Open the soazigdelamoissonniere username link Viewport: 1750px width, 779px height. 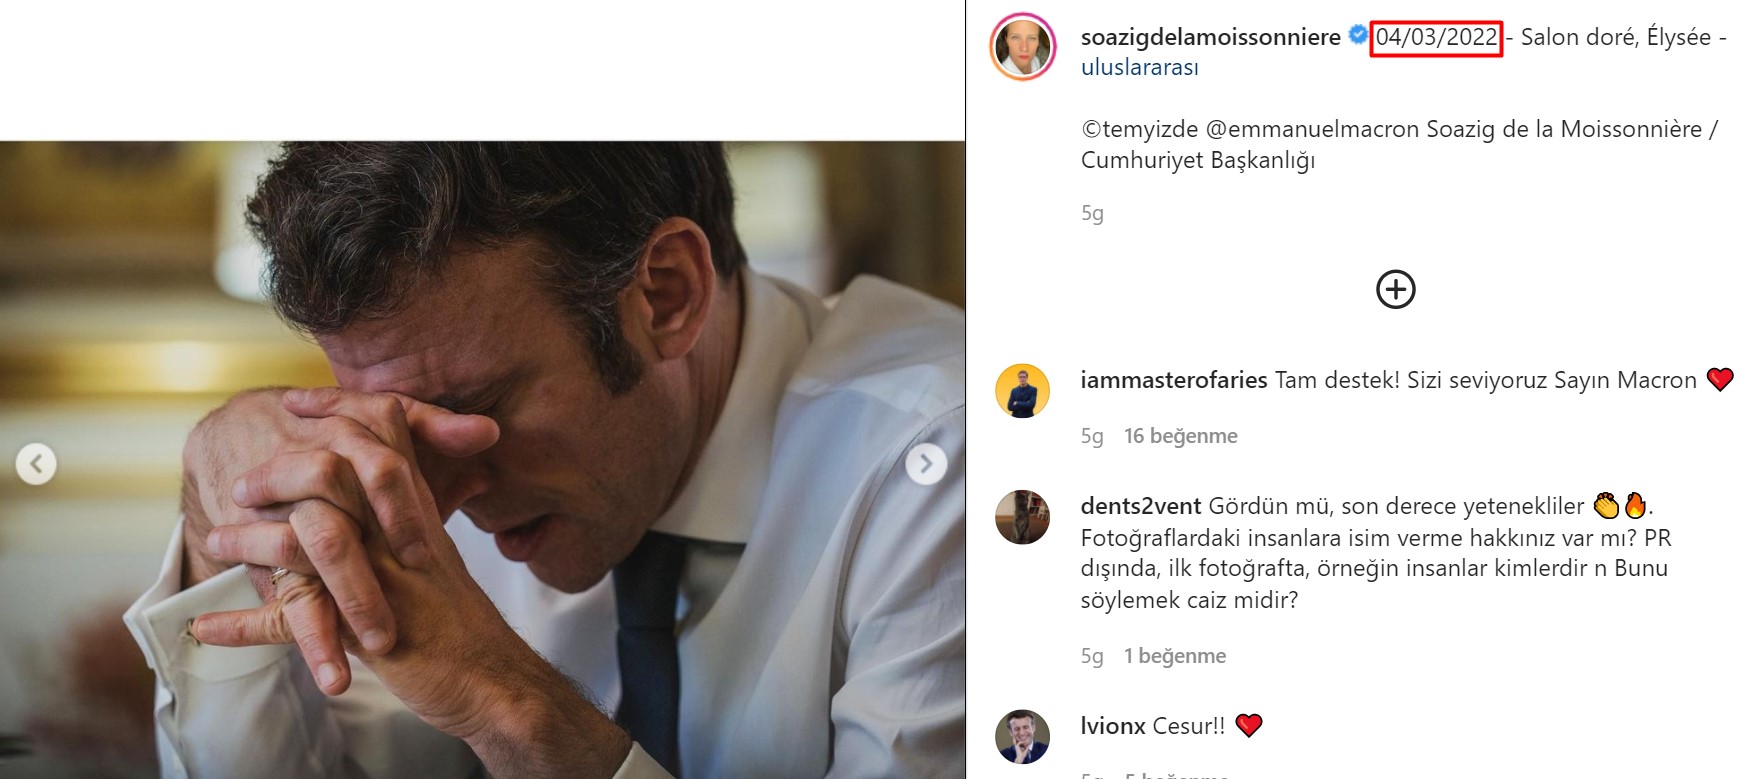(x=1210, y=37)
